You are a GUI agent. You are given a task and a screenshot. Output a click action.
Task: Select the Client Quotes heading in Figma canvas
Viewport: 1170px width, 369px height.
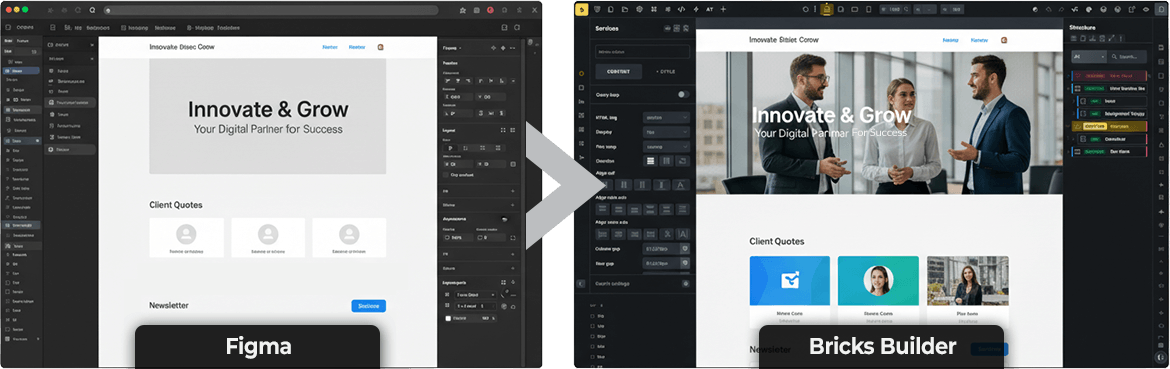pos(175,205)
